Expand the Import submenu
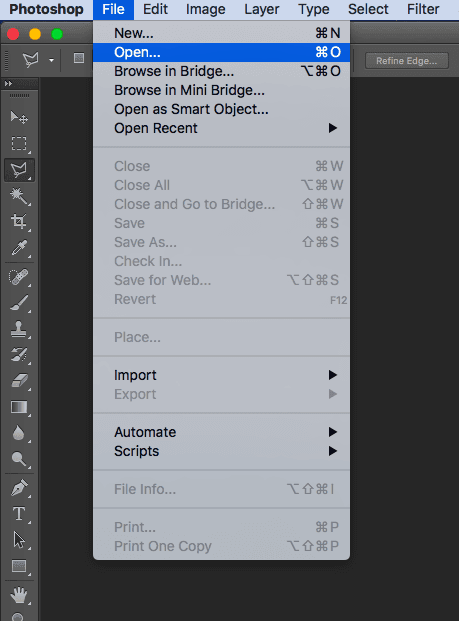 [x=221, y=375]
